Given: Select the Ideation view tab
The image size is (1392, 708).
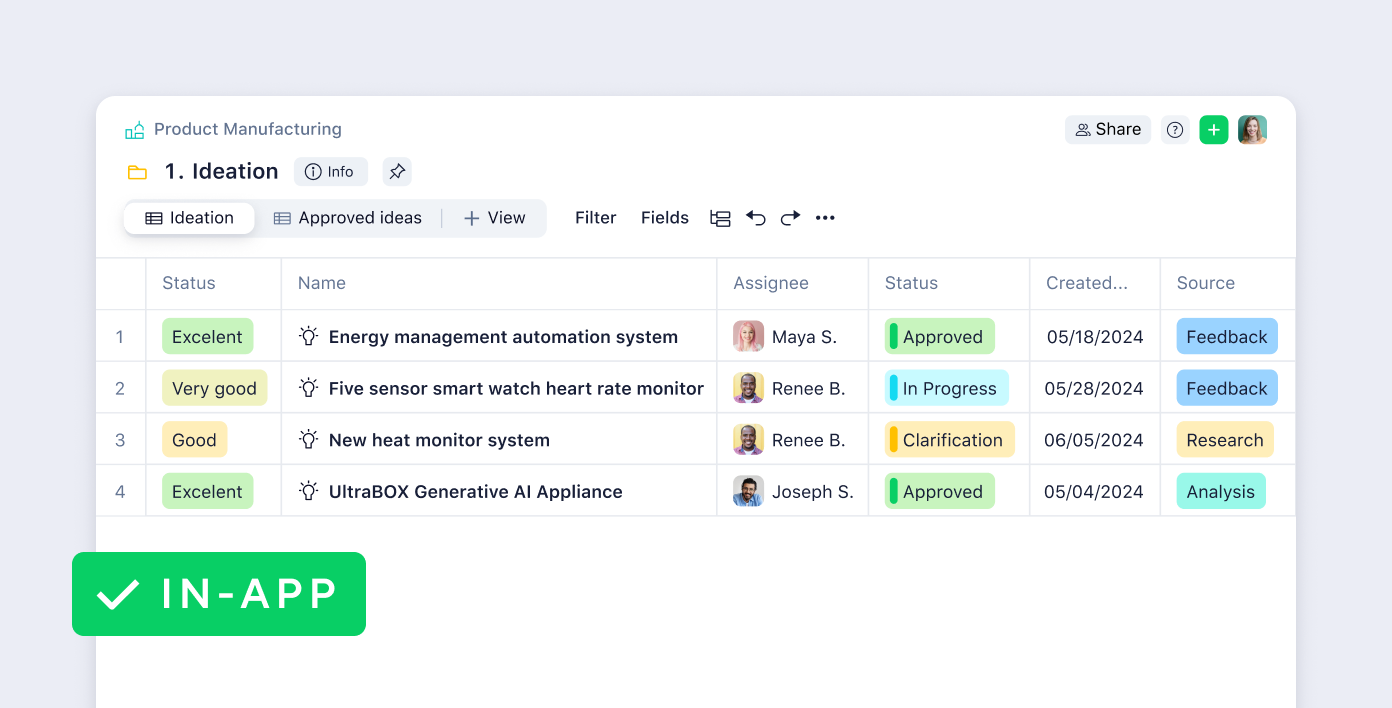Looking at the screenshot, I should pos(189,218).
